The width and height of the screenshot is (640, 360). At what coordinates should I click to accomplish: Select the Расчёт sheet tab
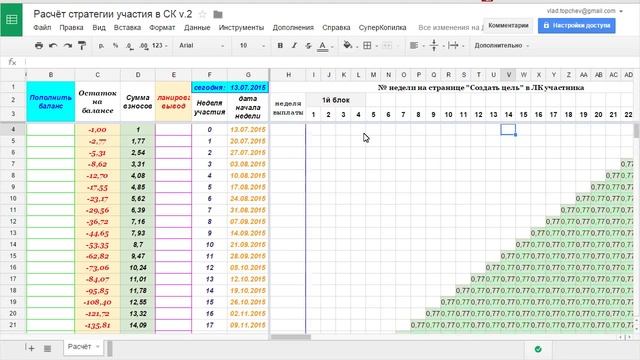(83, 347)
